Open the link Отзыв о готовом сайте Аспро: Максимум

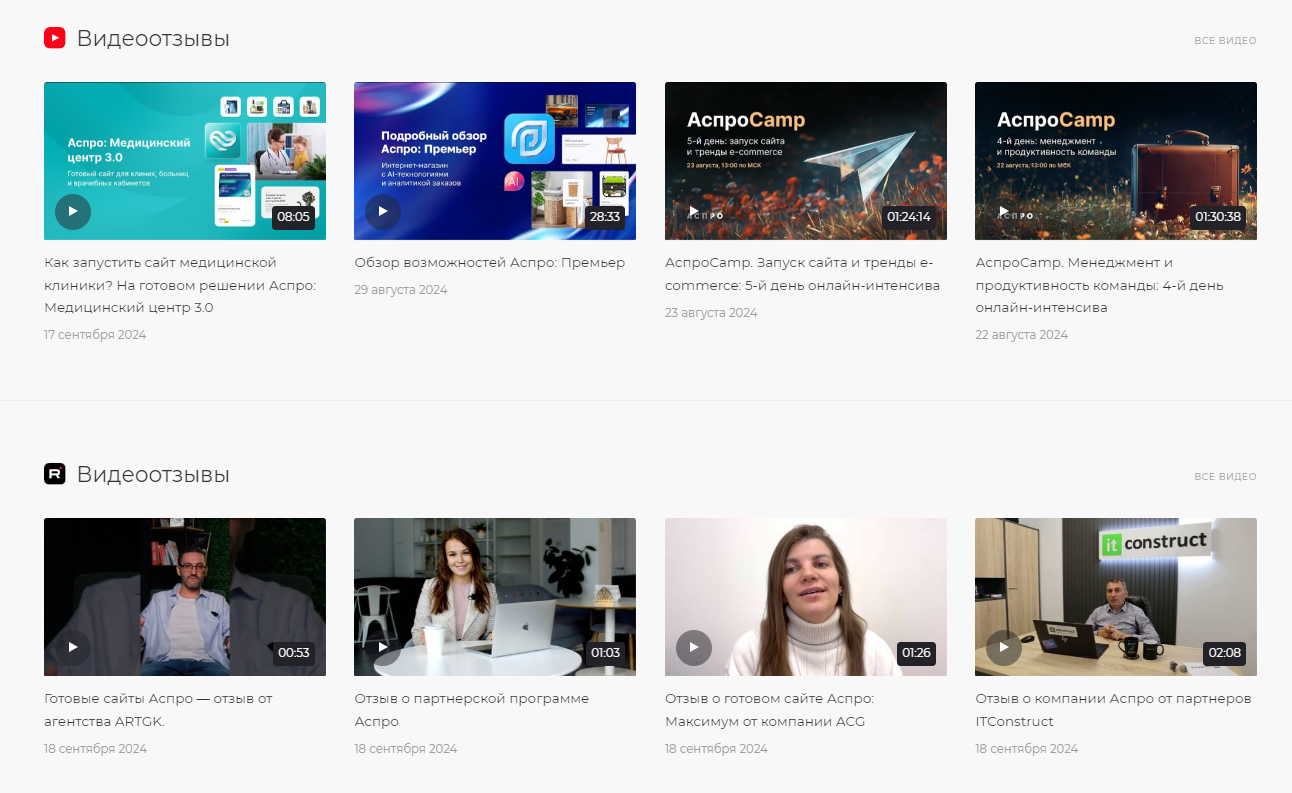tap(769, 710)
